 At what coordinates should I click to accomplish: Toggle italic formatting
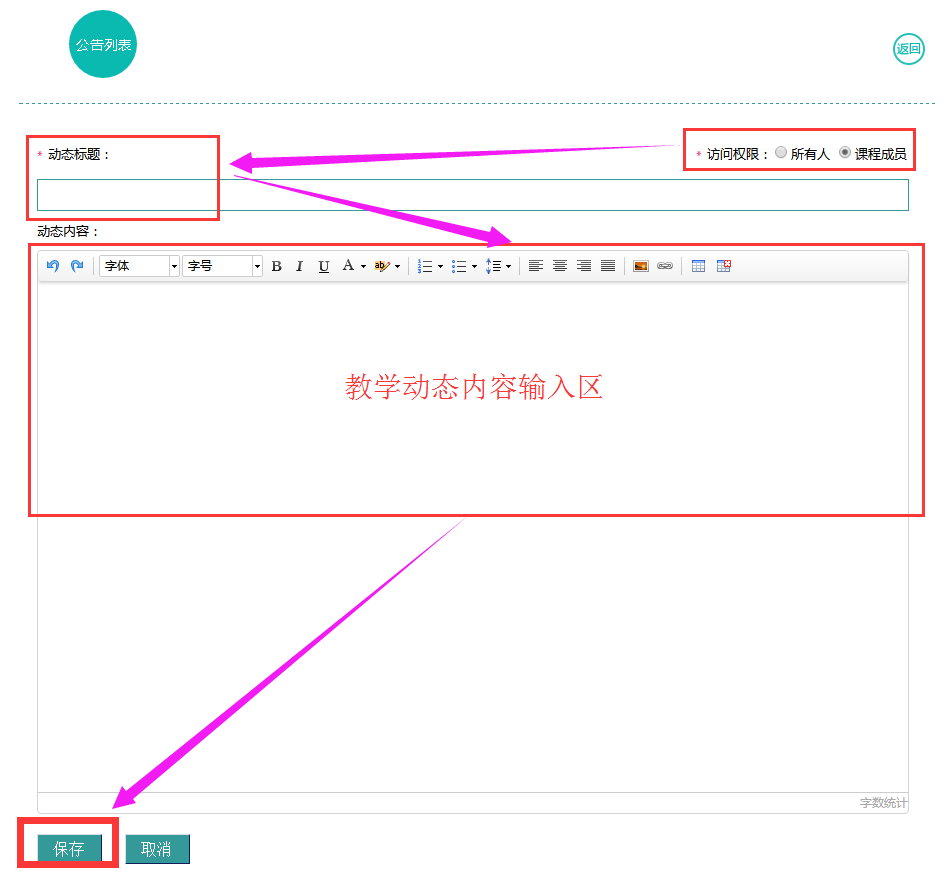pos(299,266)
